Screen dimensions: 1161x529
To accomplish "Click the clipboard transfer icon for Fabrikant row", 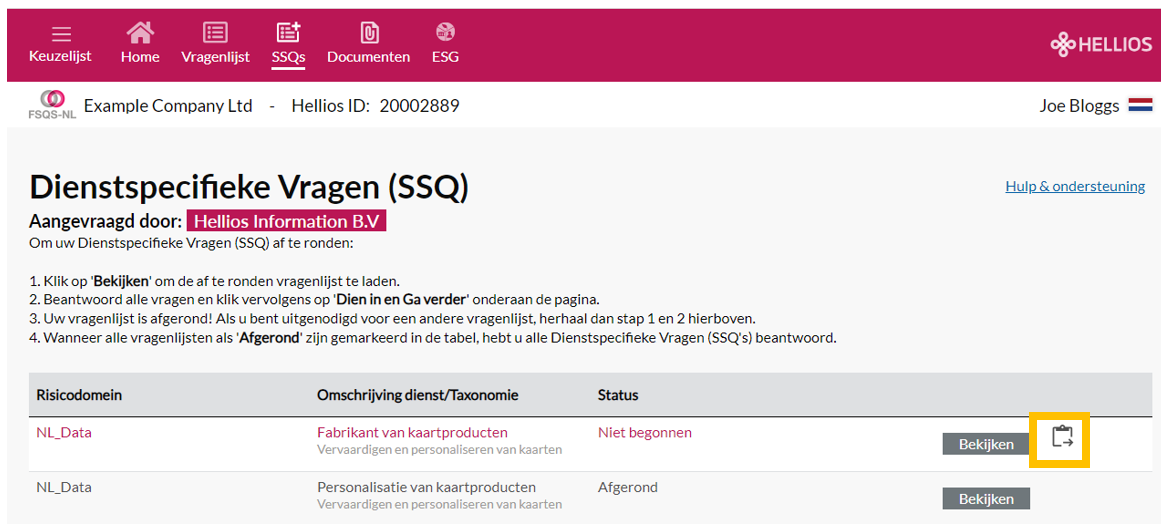I will tap(1063, 437).
